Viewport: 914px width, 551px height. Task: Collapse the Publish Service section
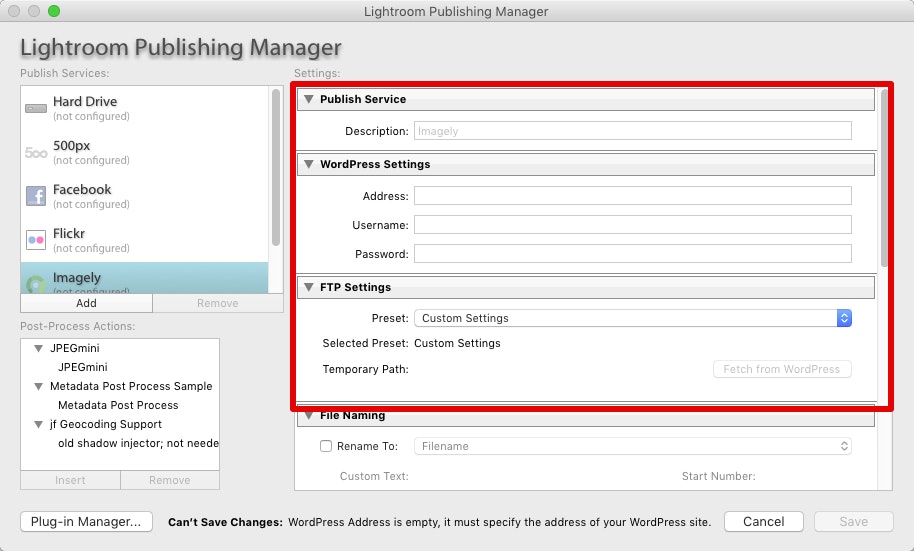tap(309, 99)
